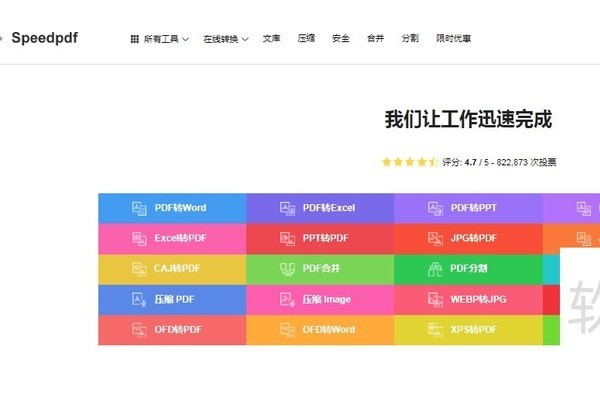
Task: Open the 压缩 PDF tool
Action: pyautogui.click(x=172, y=300)
